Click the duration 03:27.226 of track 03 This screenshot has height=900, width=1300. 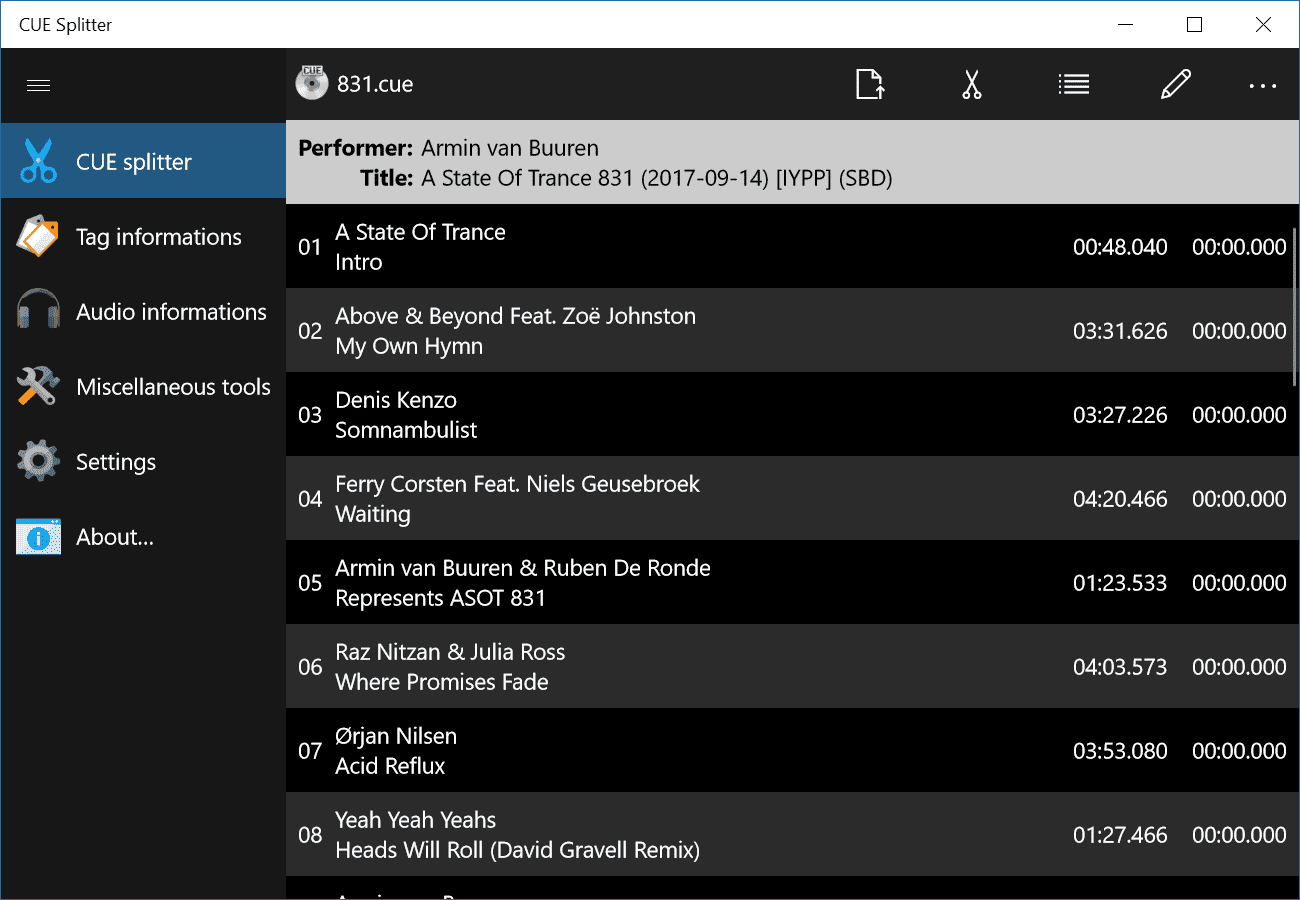(x=1120, y=415)
